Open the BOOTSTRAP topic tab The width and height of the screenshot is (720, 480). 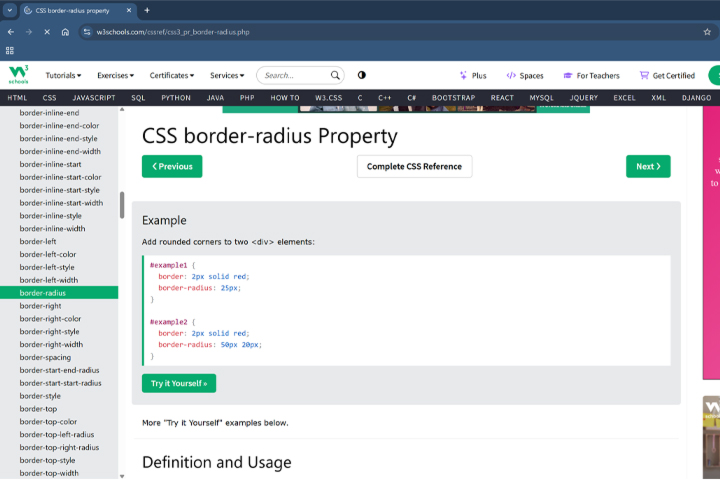[453, 98]
